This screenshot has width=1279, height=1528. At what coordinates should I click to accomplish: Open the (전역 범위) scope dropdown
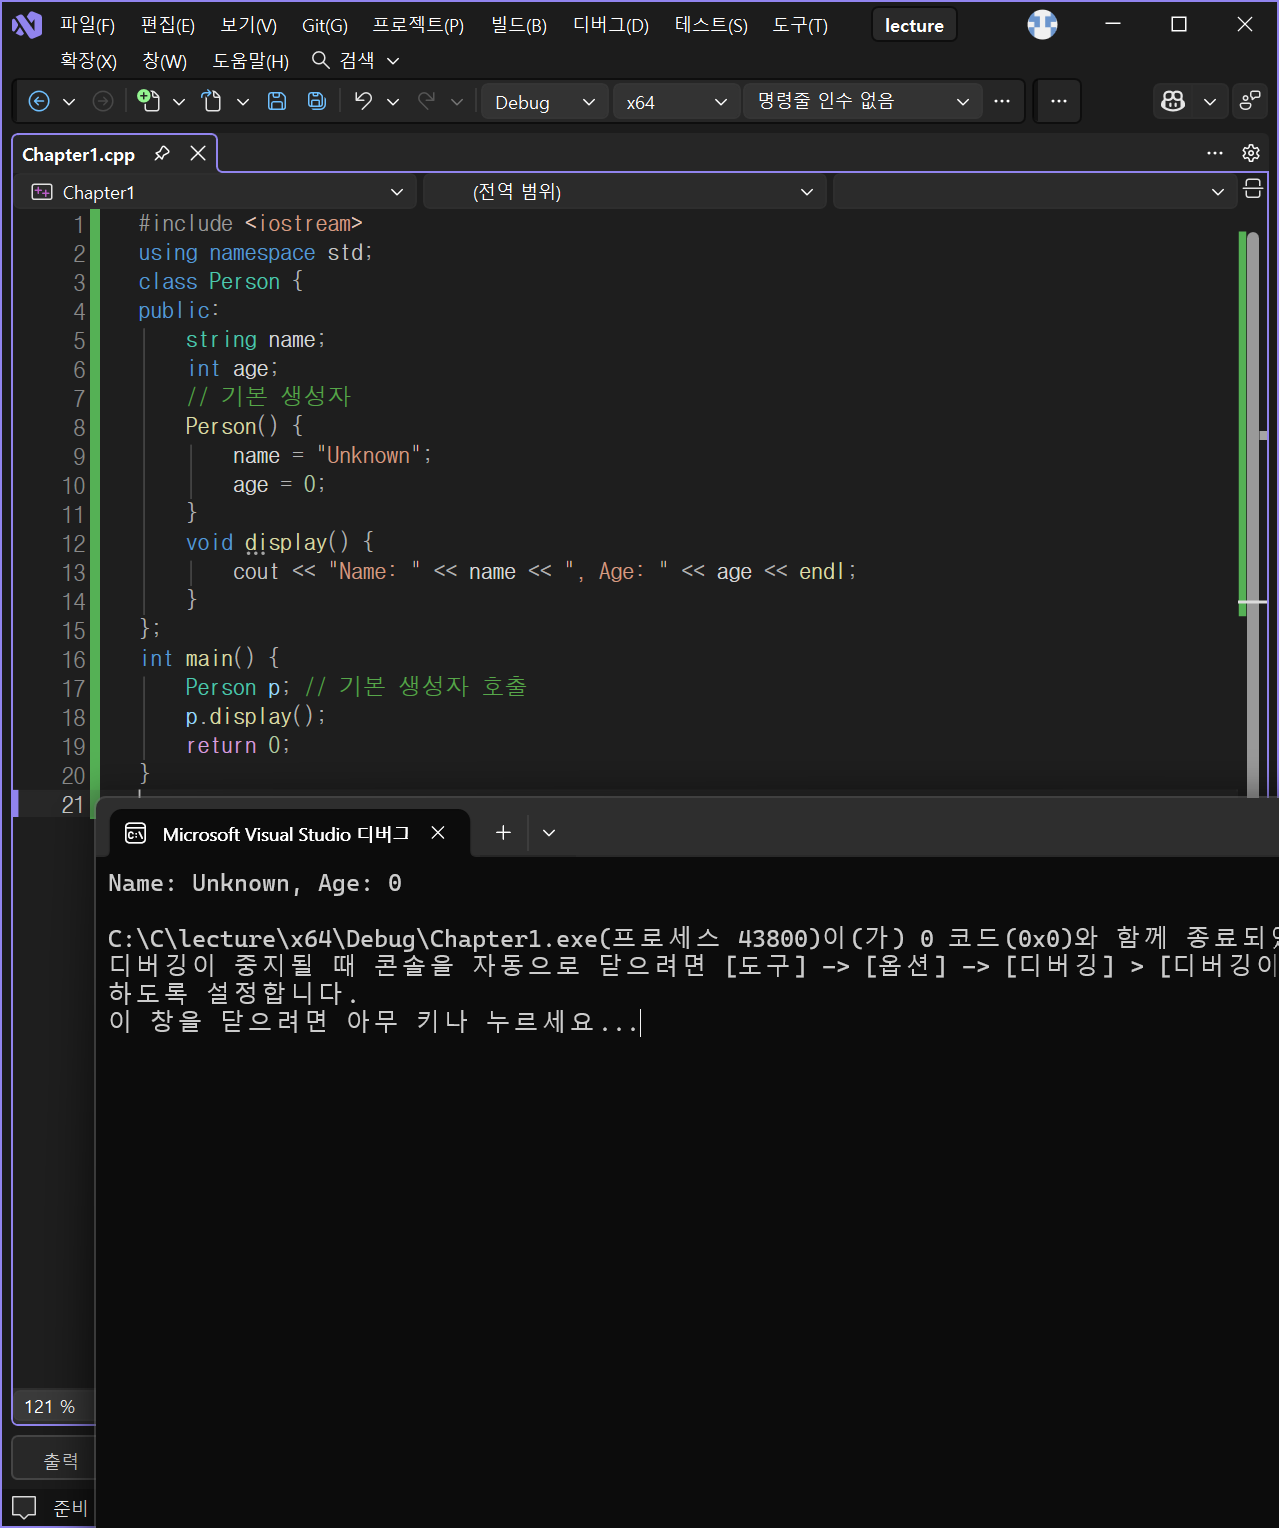pos(626,192)
